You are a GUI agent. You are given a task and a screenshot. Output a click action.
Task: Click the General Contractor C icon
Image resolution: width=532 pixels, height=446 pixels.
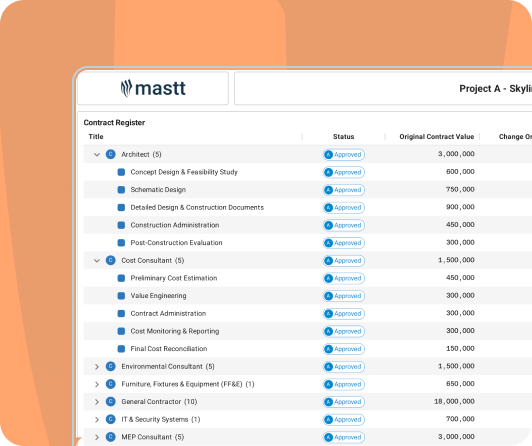pos(111,402)
